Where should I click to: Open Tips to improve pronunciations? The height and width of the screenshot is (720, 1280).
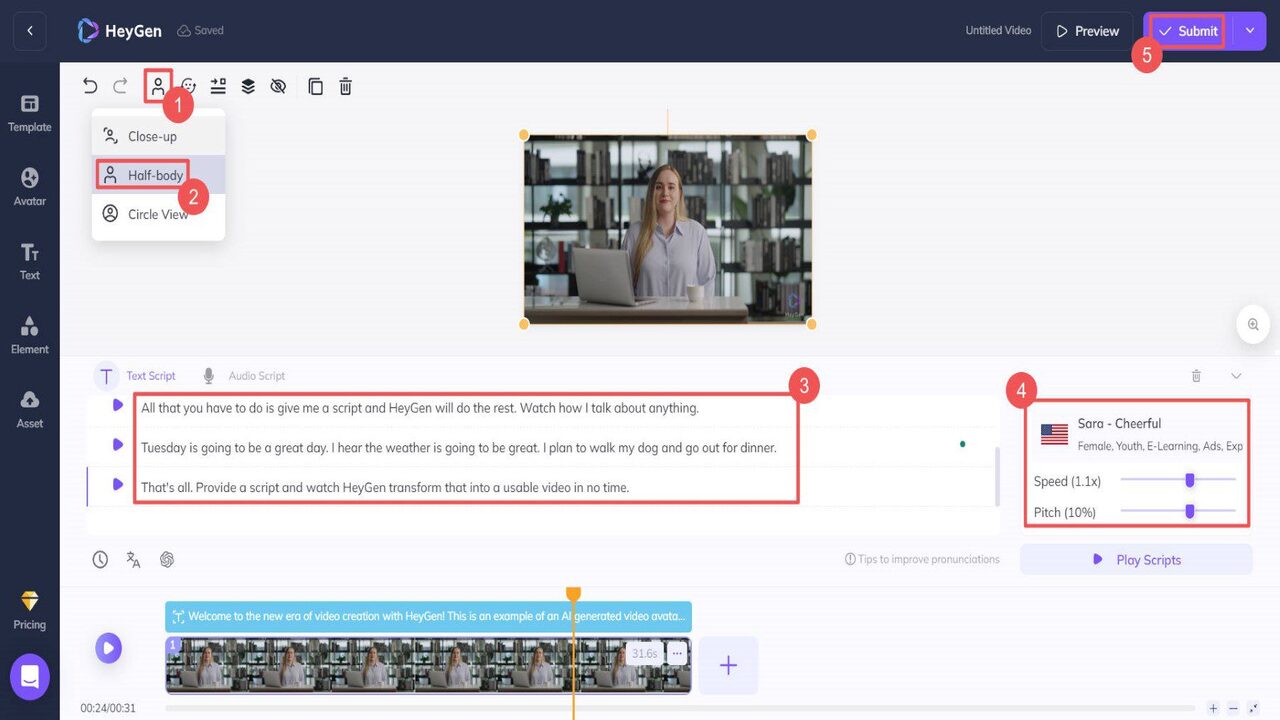pyautogui.click(x=922, y=559)
